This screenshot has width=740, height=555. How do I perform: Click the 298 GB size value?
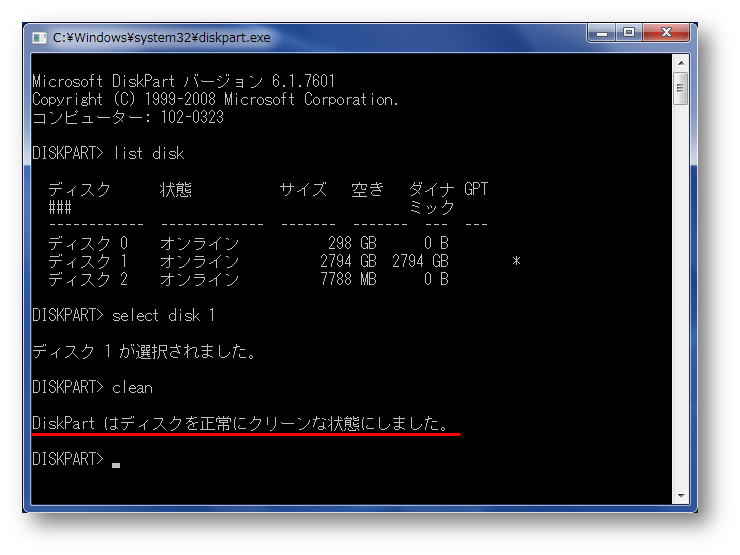[353, 244]
